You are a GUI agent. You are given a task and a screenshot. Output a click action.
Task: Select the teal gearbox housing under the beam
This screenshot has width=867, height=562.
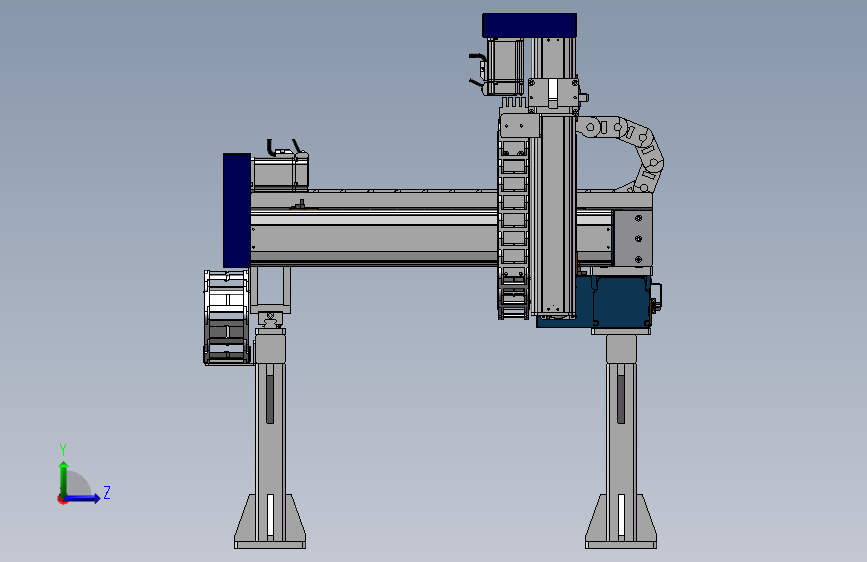click(594, 302)
